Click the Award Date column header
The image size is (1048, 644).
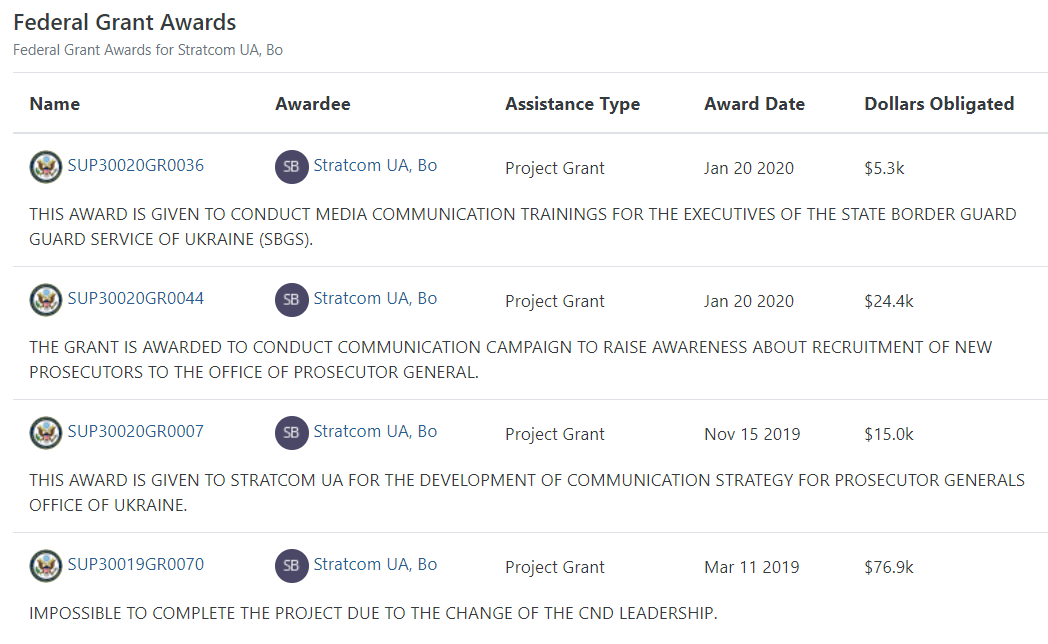point(754,104)
